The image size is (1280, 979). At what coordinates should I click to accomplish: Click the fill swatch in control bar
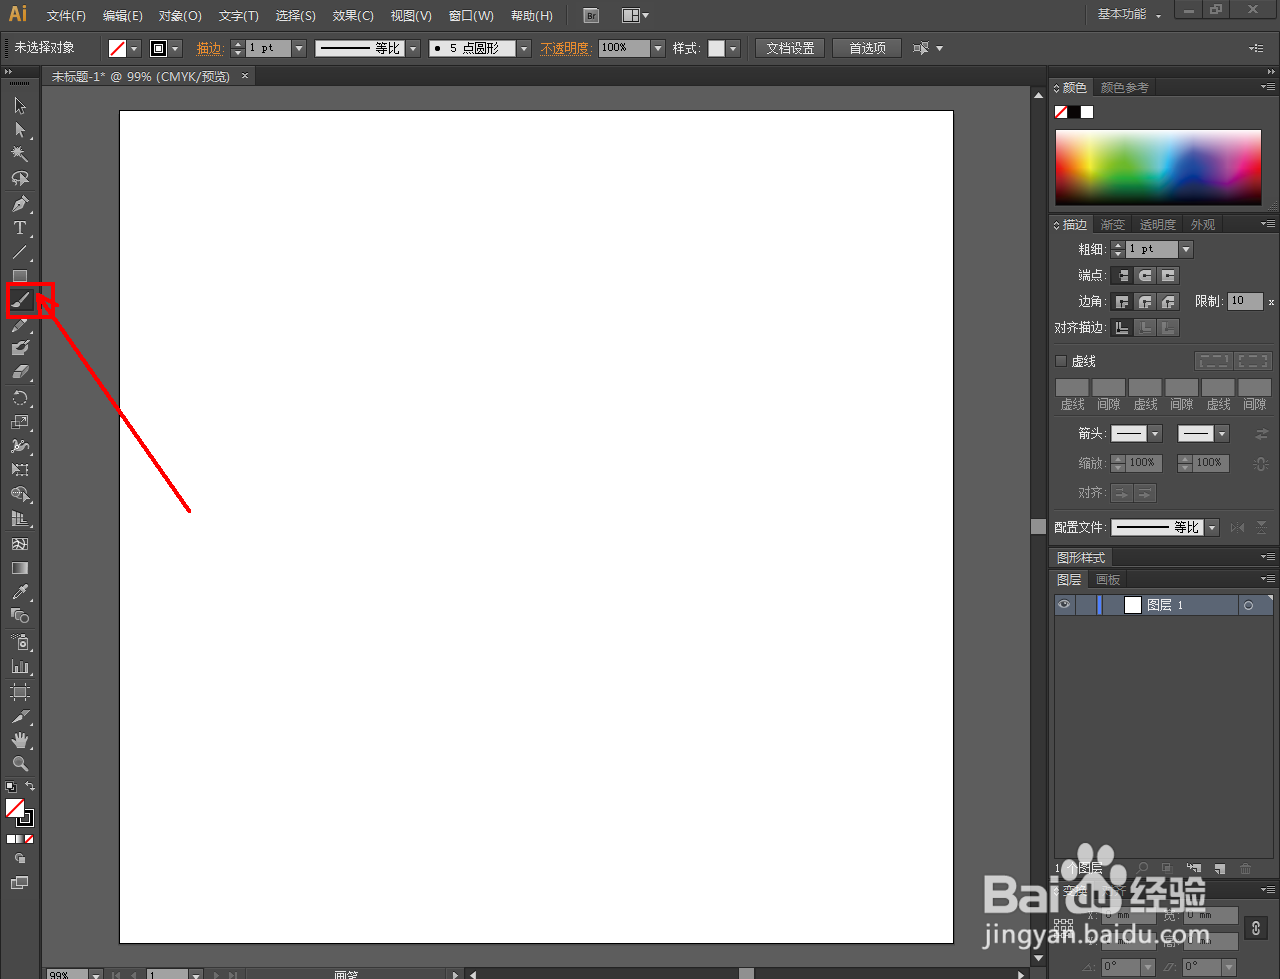click(117, 48)
